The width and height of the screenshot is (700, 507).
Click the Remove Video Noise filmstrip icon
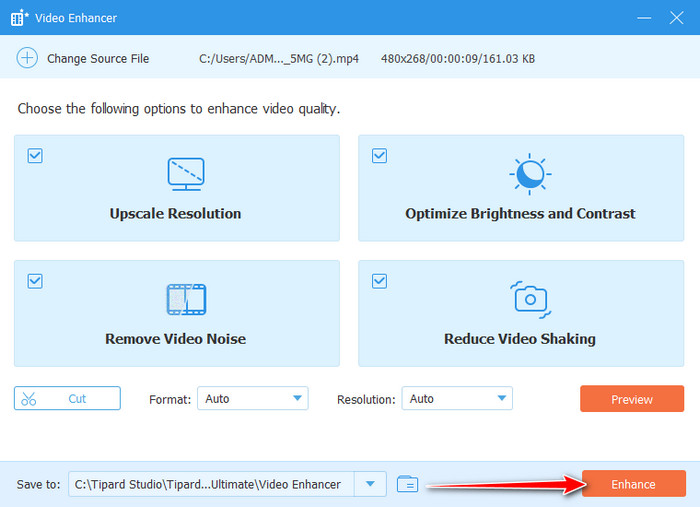[186, 299]
